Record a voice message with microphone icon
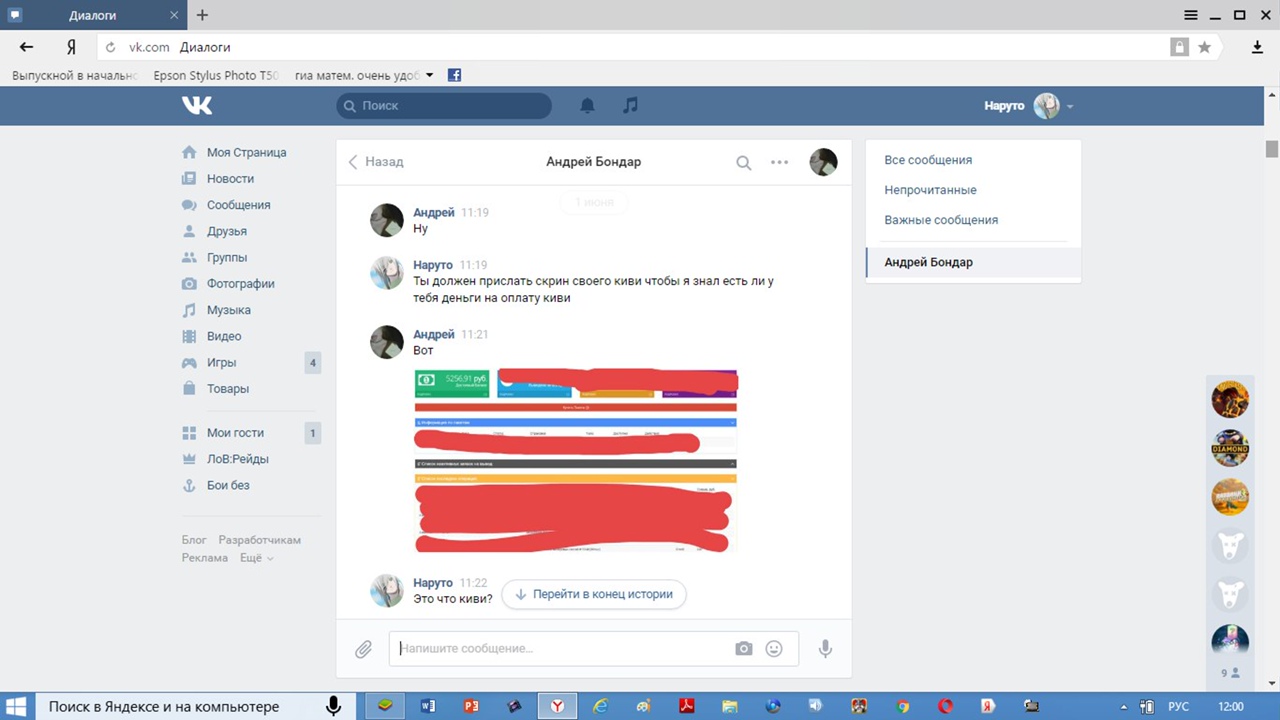 click(x=825, y=648)
